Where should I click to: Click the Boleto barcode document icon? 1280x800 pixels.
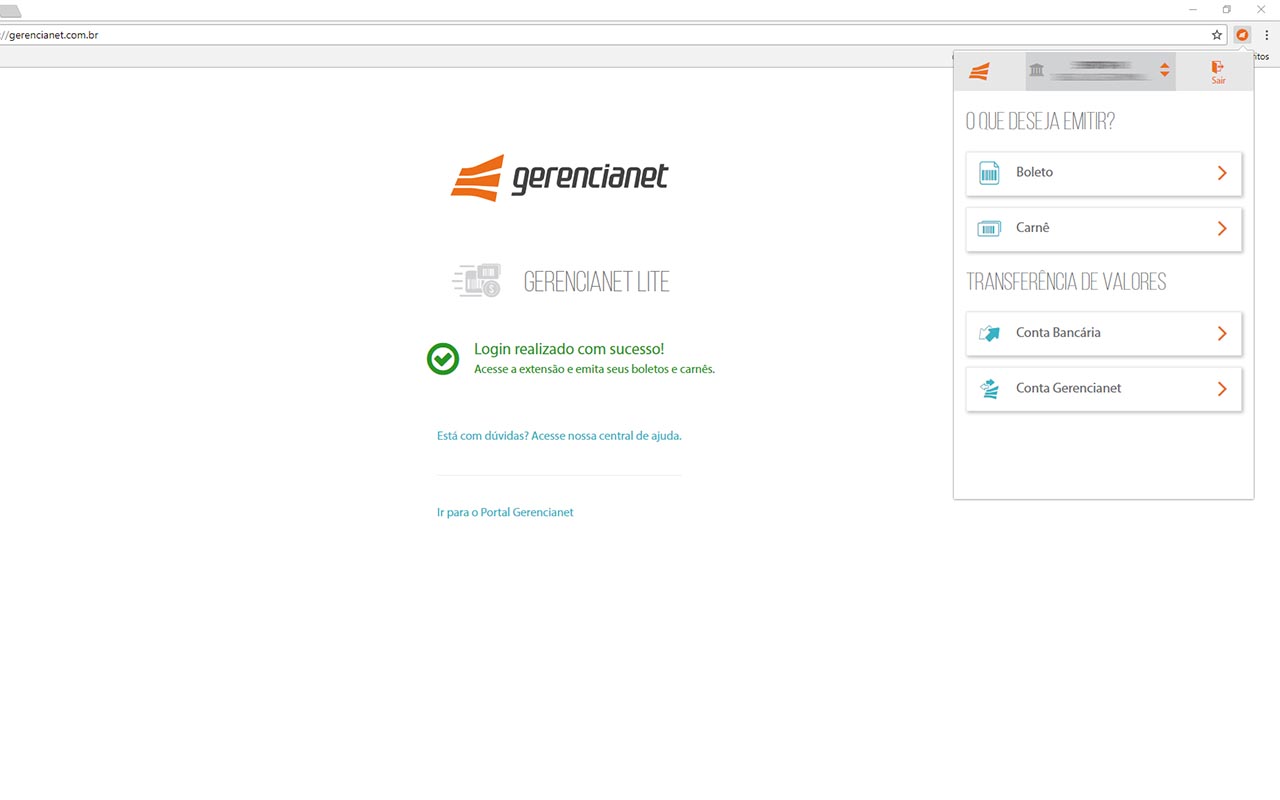(989, 173)
